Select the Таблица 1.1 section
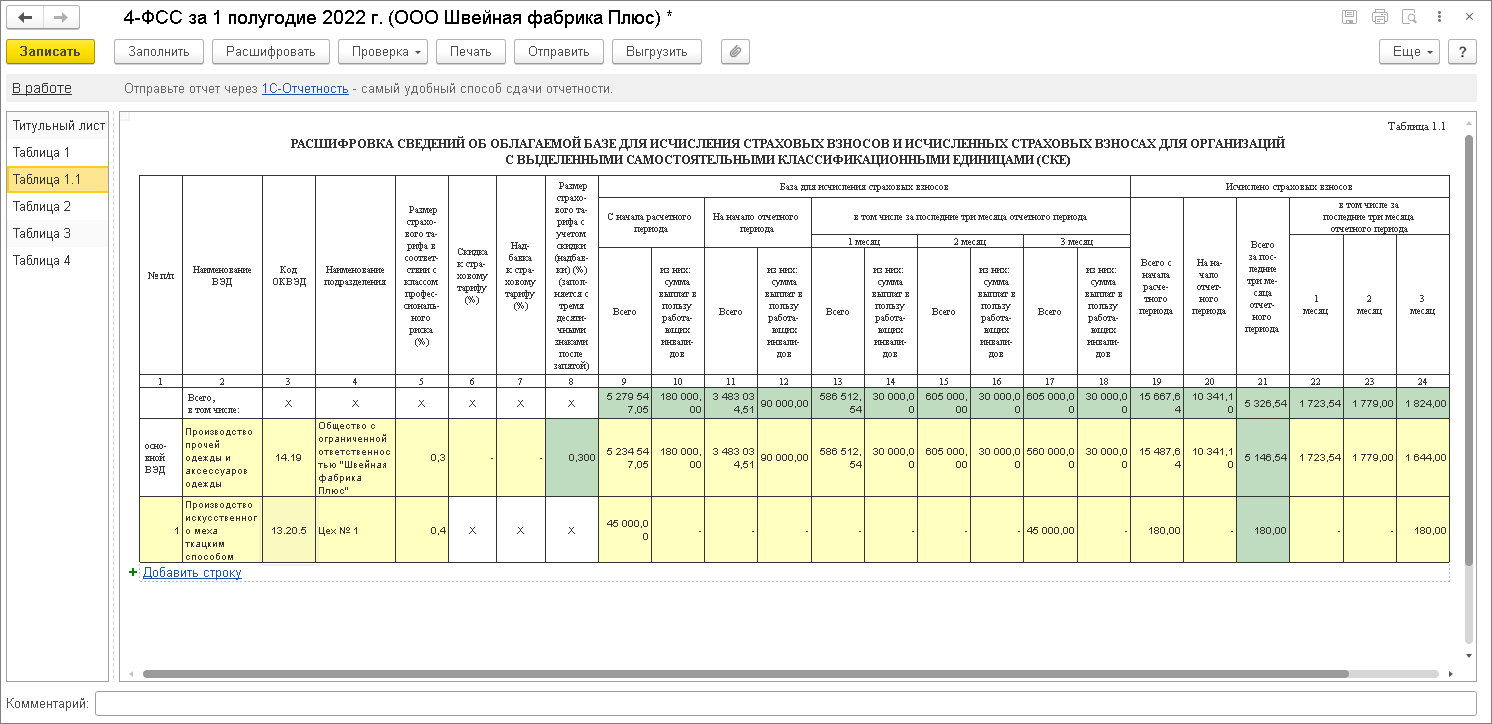 tap(58, 179)
